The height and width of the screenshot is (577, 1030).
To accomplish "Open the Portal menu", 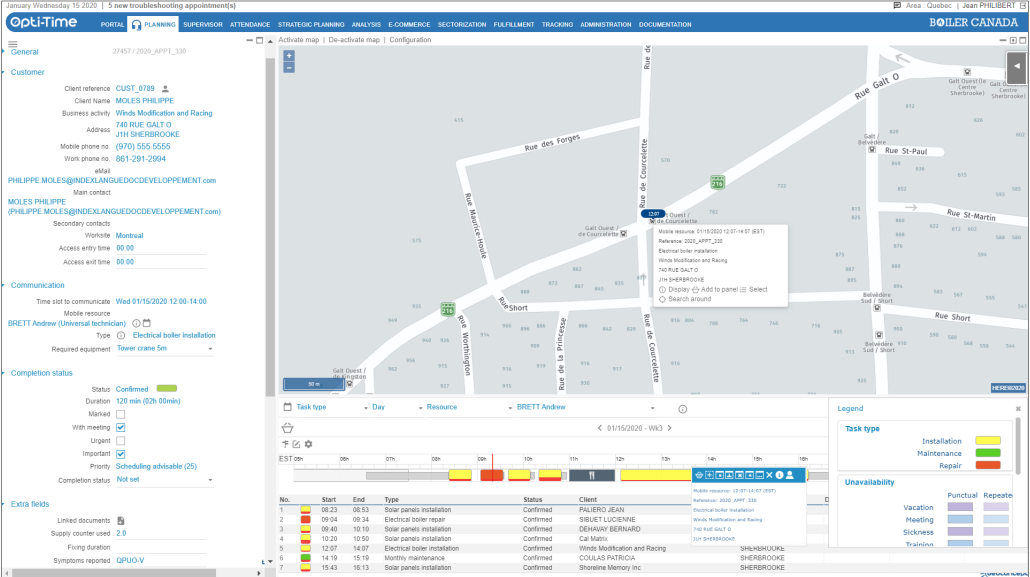I will click(112, 25).
